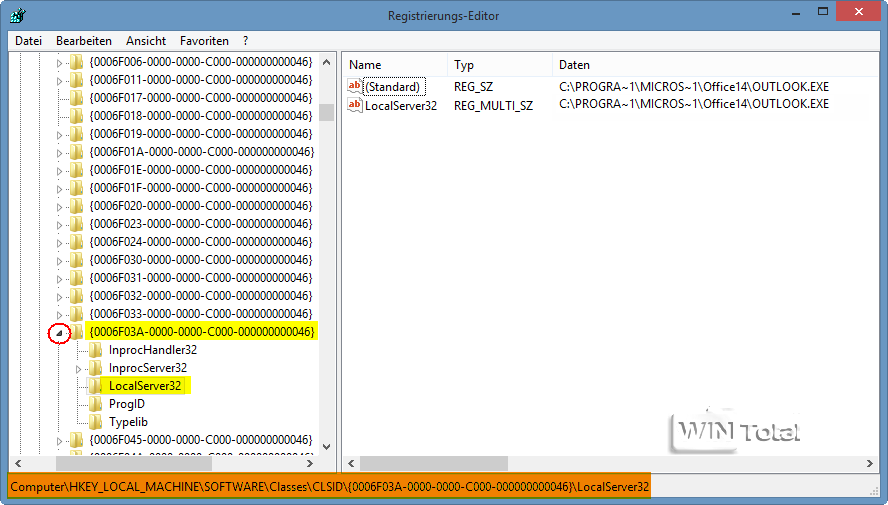888x505 pixels.
Task: Minimize the Registrierungs-Editor window
Action: tap(796, 12)
